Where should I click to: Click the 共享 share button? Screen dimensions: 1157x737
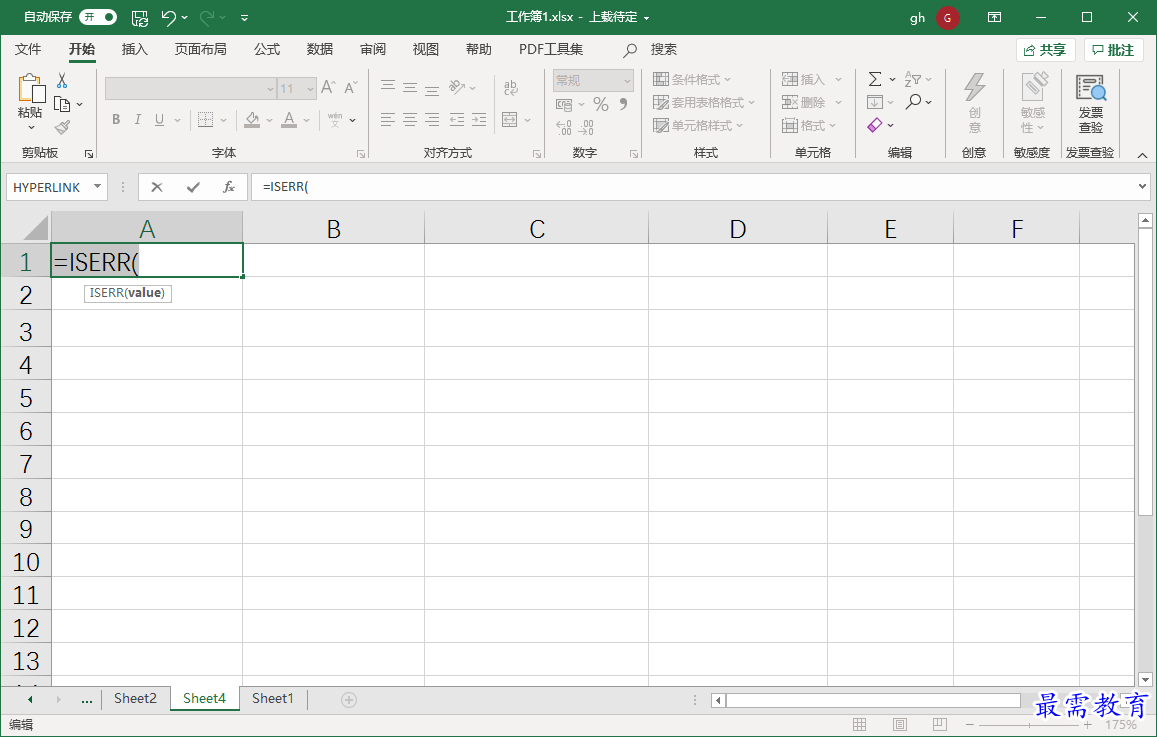click(1045, 50)
